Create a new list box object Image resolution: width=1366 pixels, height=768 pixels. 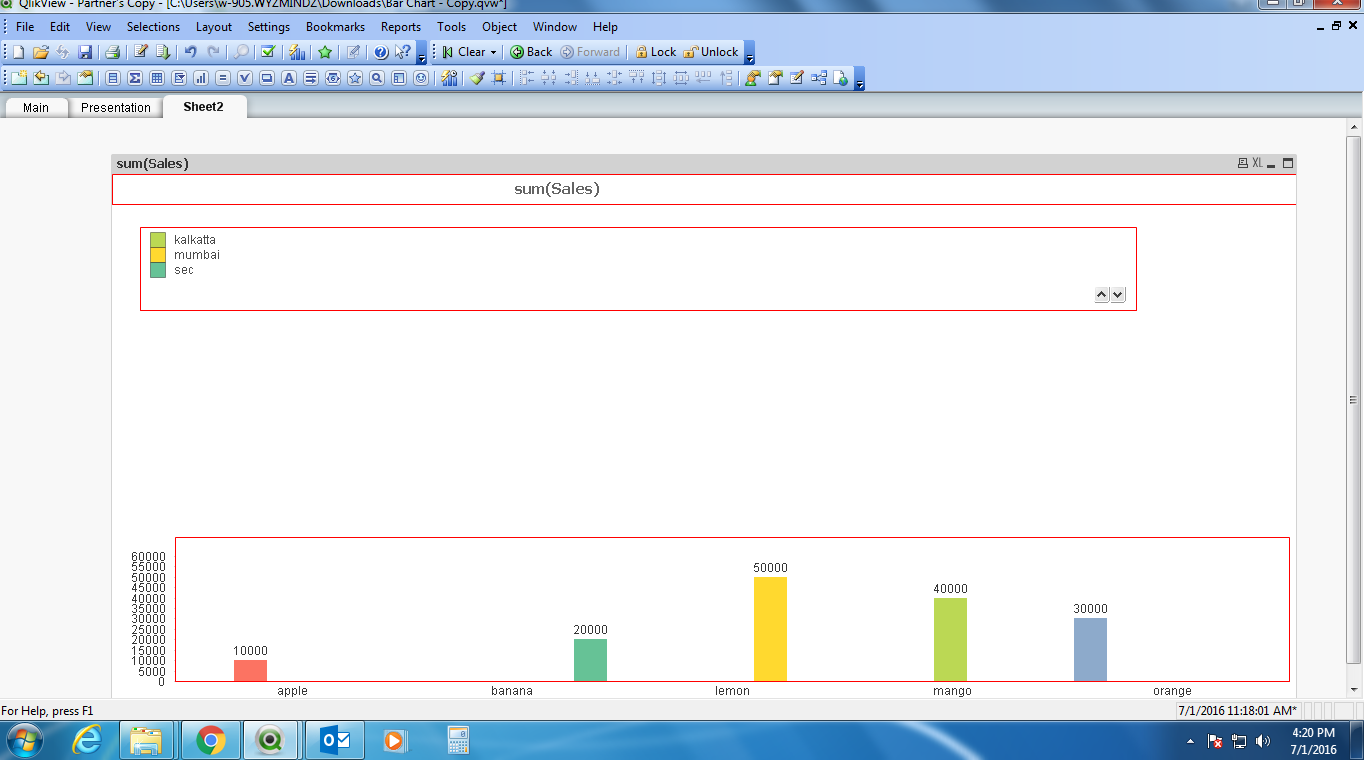[x=113, y=78]
